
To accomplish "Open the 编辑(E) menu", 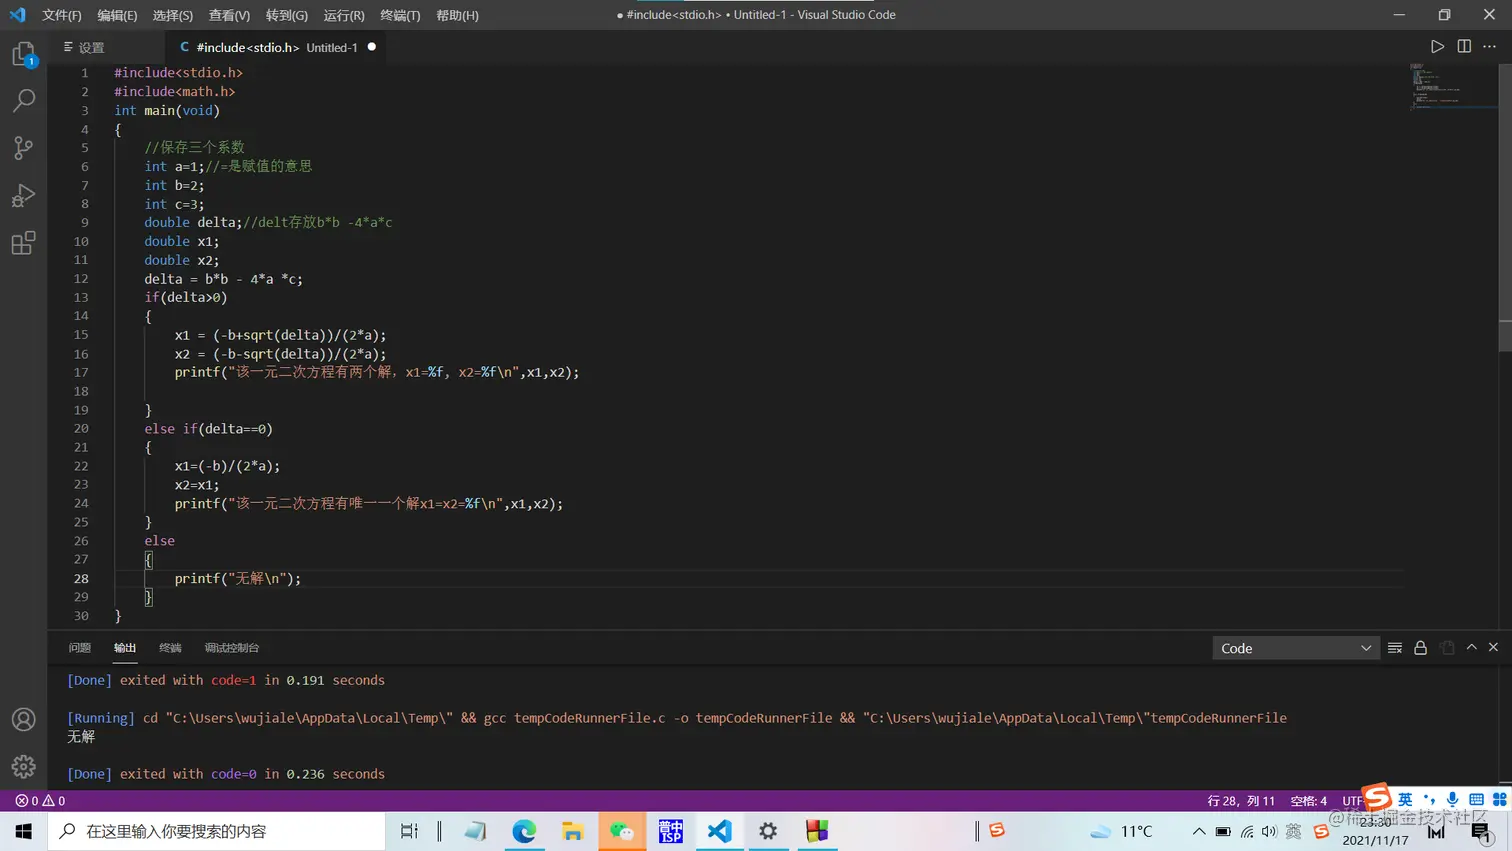I will tap(117, 15).
